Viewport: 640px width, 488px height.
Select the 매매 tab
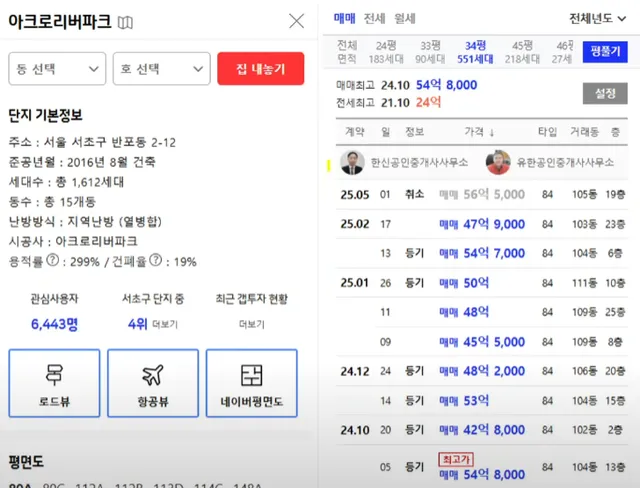click(344, 18)
